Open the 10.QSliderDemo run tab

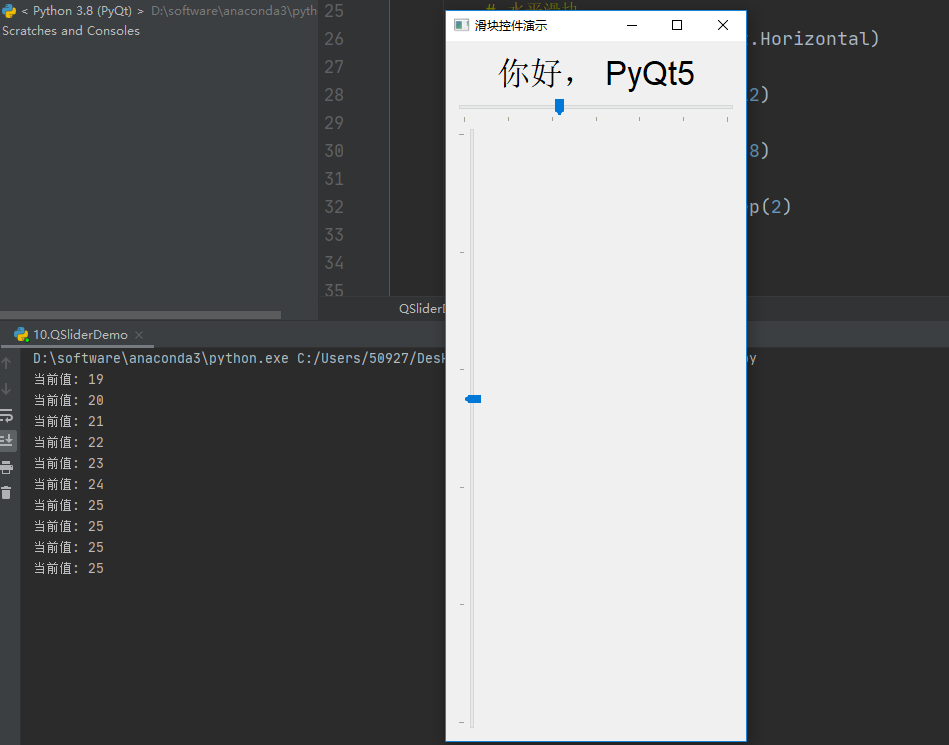tap(80, 335)
